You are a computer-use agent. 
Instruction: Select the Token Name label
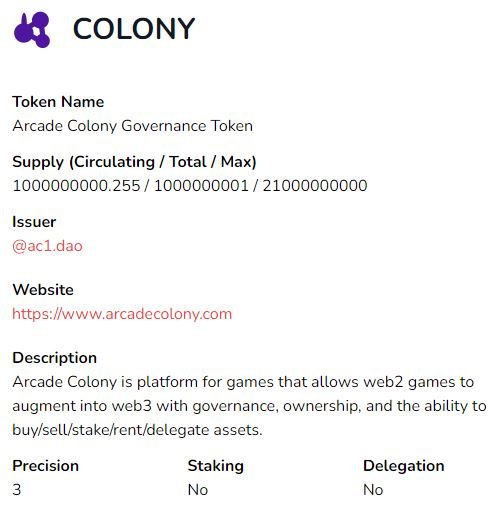(x=58, y=102)
